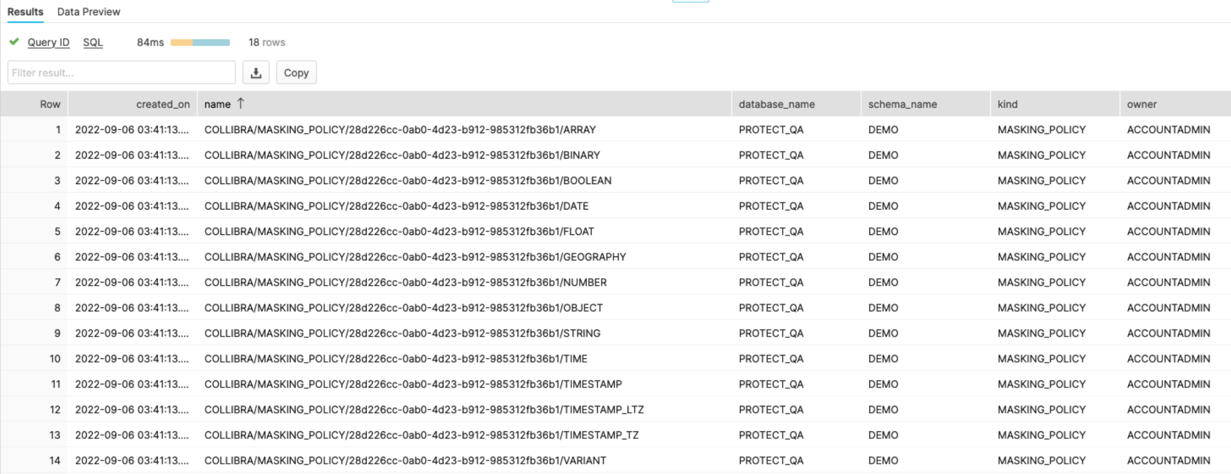Switch to the Data Preview tab
Image resolution: width=1231 pixels, height=474 pixels.
pyautogui.click(x=89, y=12)
